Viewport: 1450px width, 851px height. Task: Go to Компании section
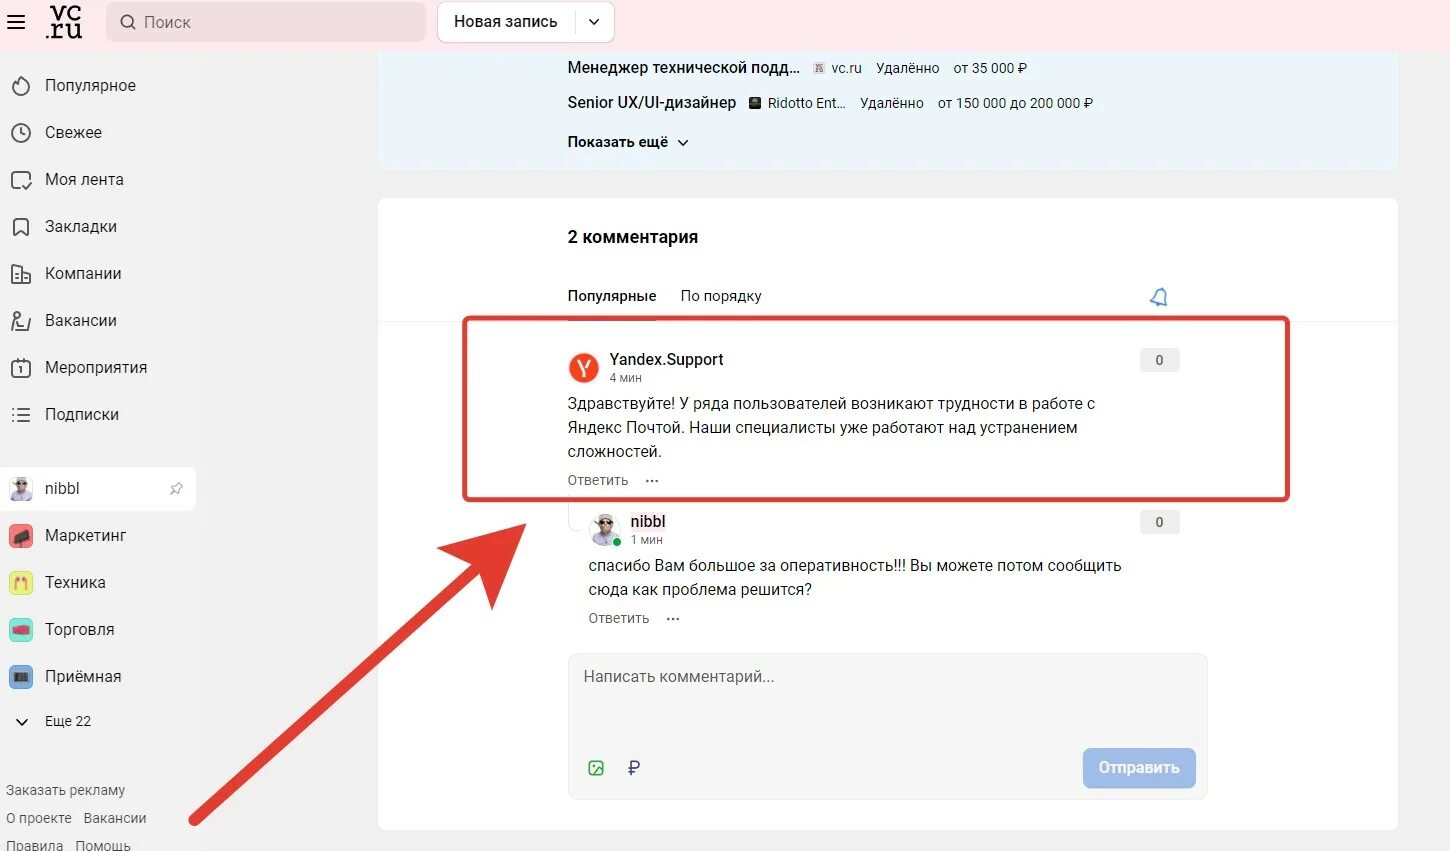point(83,274)
